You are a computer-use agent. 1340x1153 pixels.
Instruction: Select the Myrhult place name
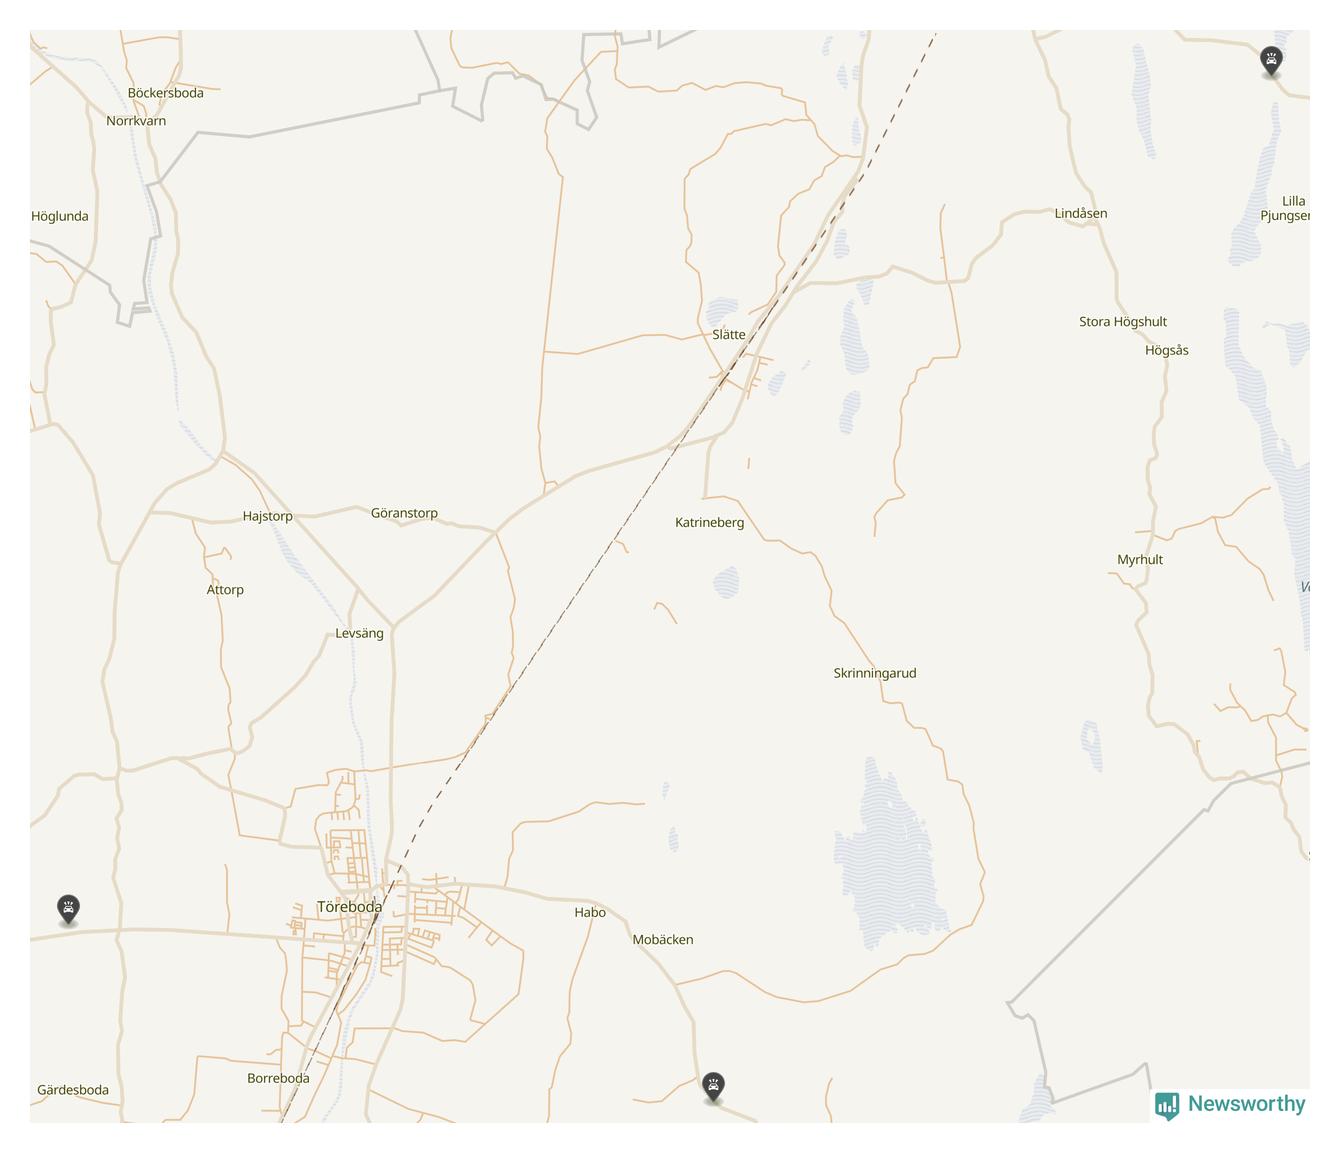pos(1140,560)
